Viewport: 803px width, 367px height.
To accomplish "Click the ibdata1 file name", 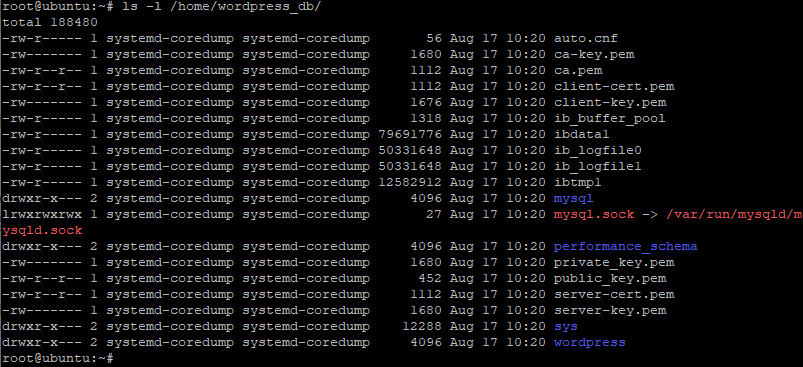I will click(x=581, y=134).
